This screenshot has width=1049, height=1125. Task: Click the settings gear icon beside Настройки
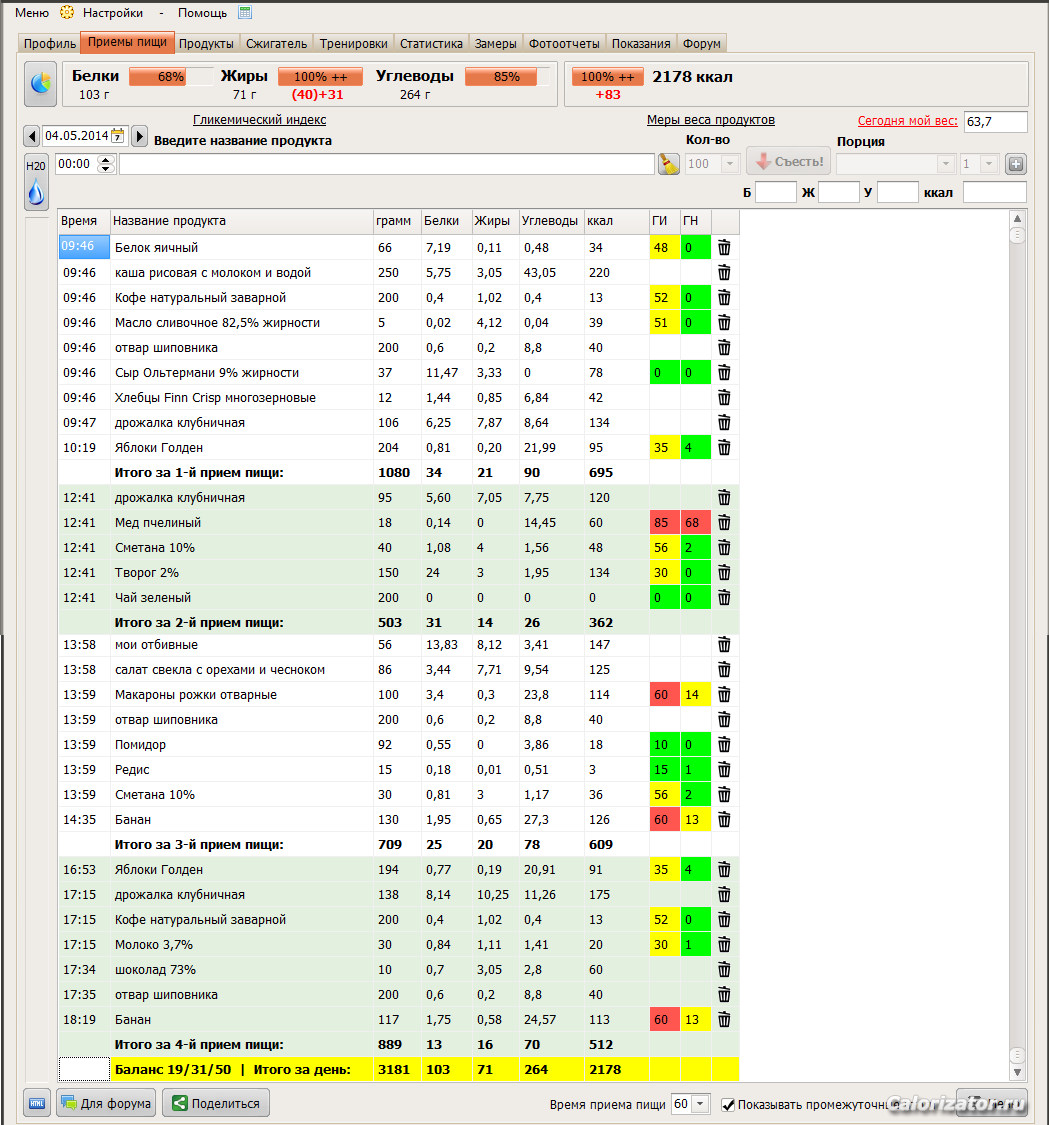pyautogui.click(x=67, y=12)
